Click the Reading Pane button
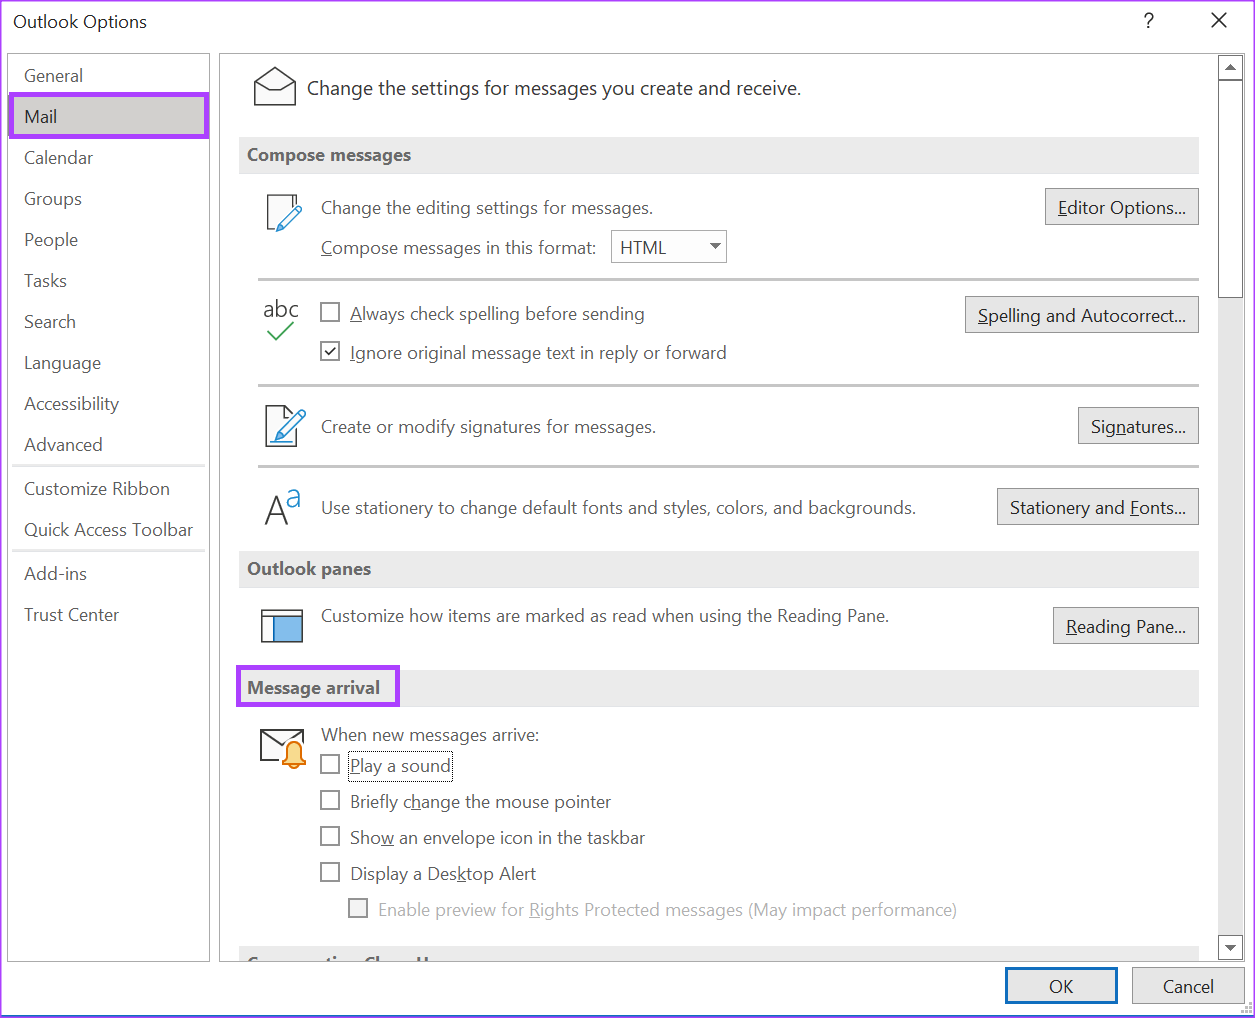1255x1018 pixels. tap(1125, 626)
